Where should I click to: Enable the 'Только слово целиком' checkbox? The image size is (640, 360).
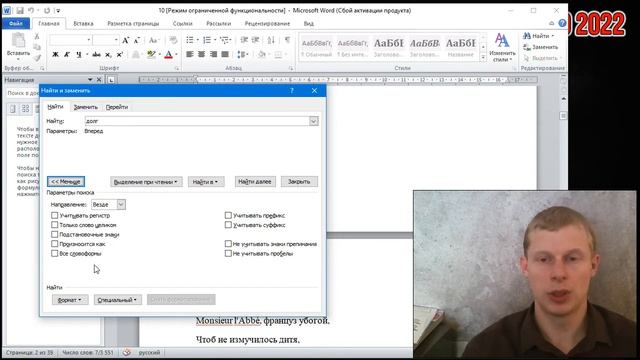click(55, 225)
